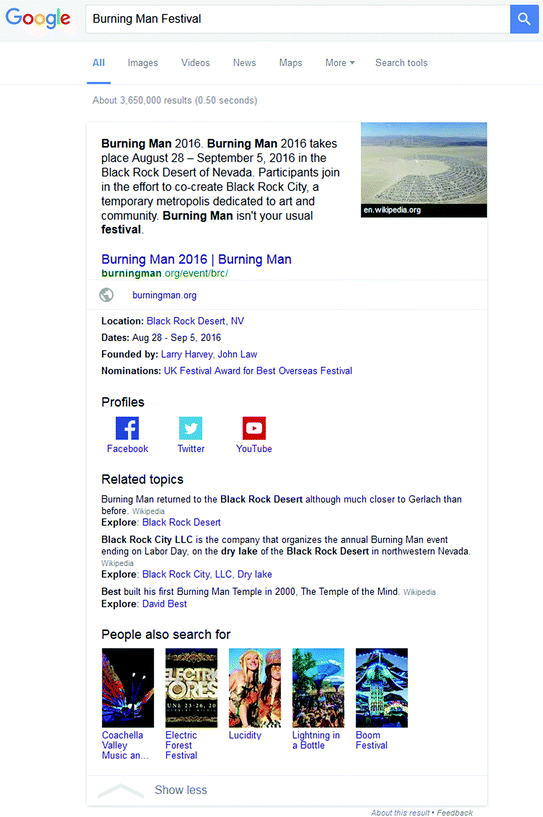Screen dimensions: 543x817
Task: Click the Facebook text label
Action: tap(127, 449)
